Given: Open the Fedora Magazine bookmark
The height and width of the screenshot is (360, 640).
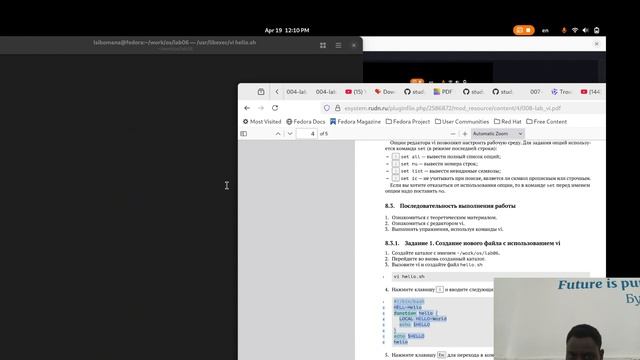Looking at the screenshot, I should coord(355,122).
